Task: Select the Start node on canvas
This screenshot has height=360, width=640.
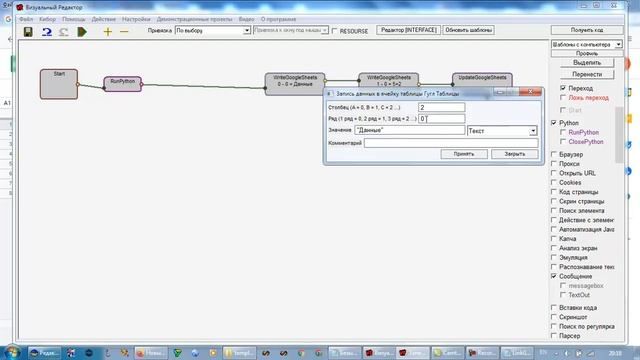Action: pos(59,84)
